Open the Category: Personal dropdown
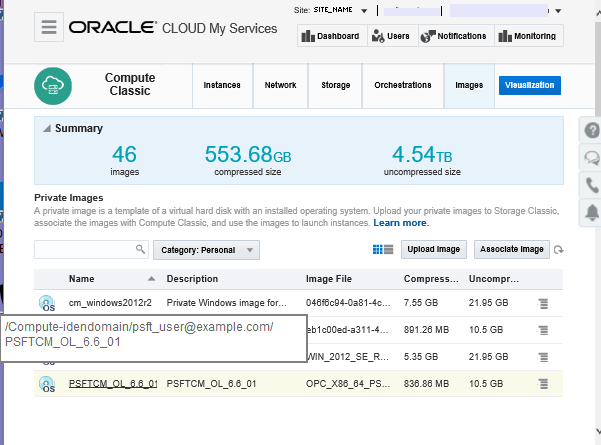This screenshot has width=601, height=445. click(206, 250)
